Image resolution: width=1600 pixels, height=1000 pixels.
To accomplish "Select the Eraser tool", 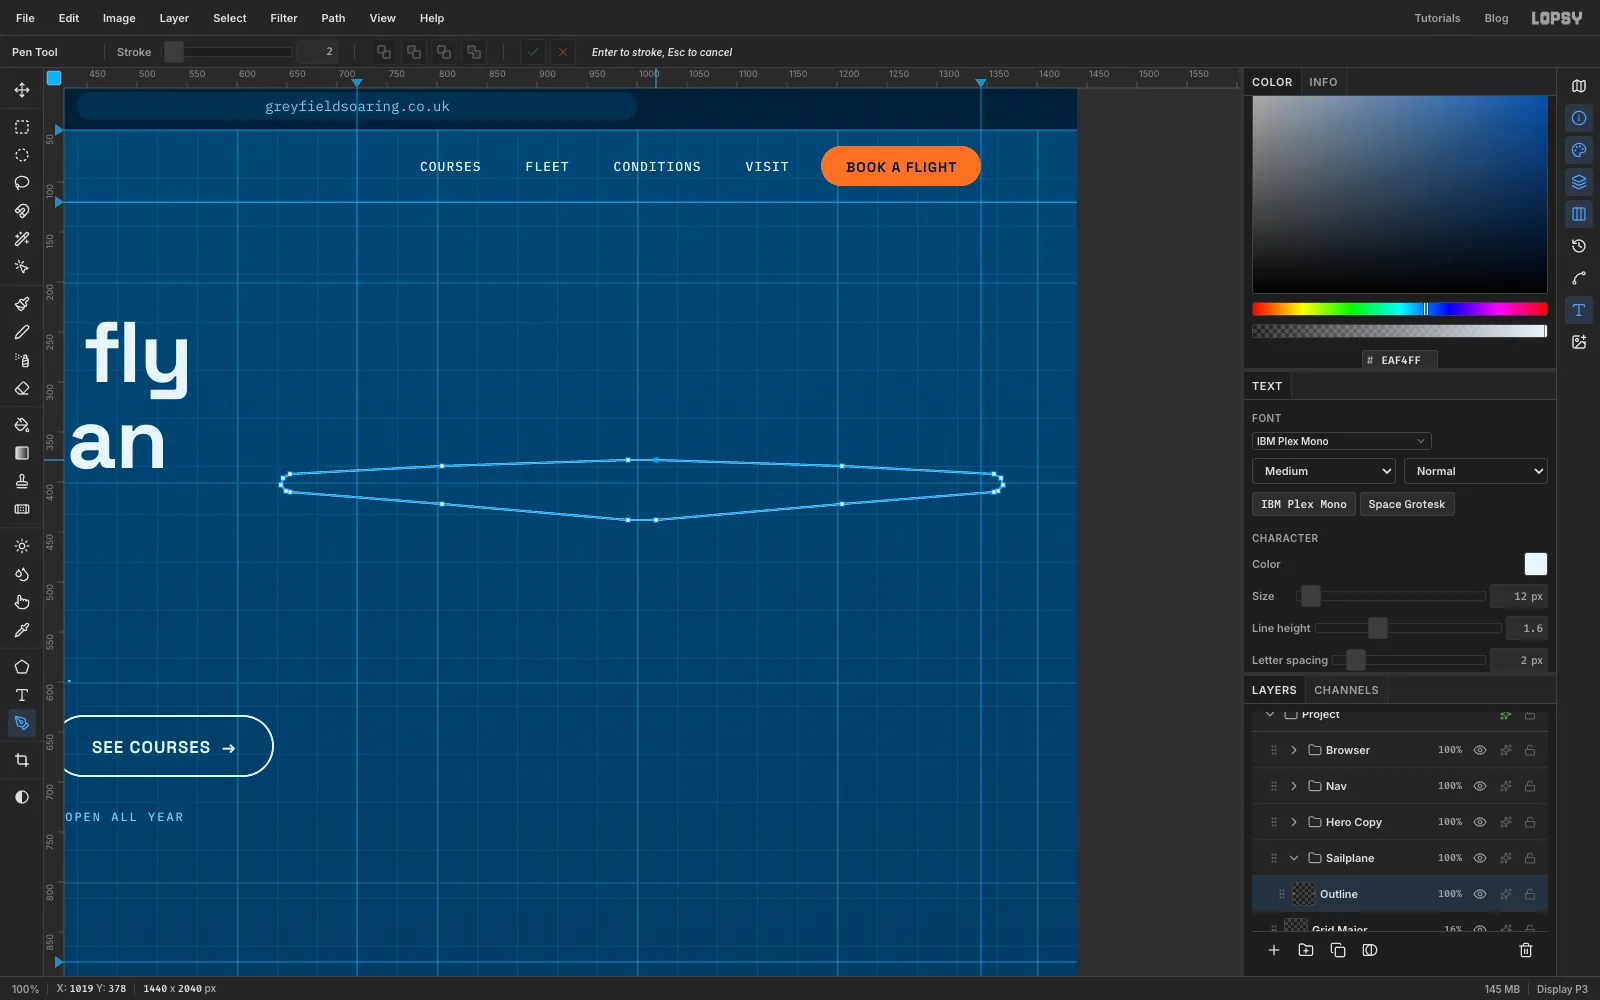I will (22, 388).
